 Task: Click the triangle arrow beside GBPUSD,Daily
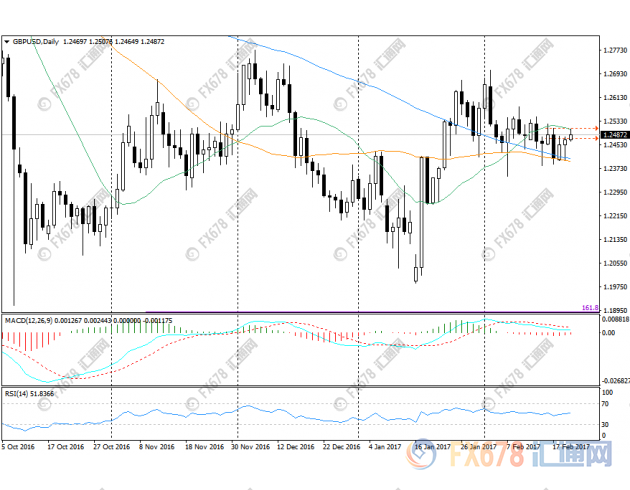7,41
